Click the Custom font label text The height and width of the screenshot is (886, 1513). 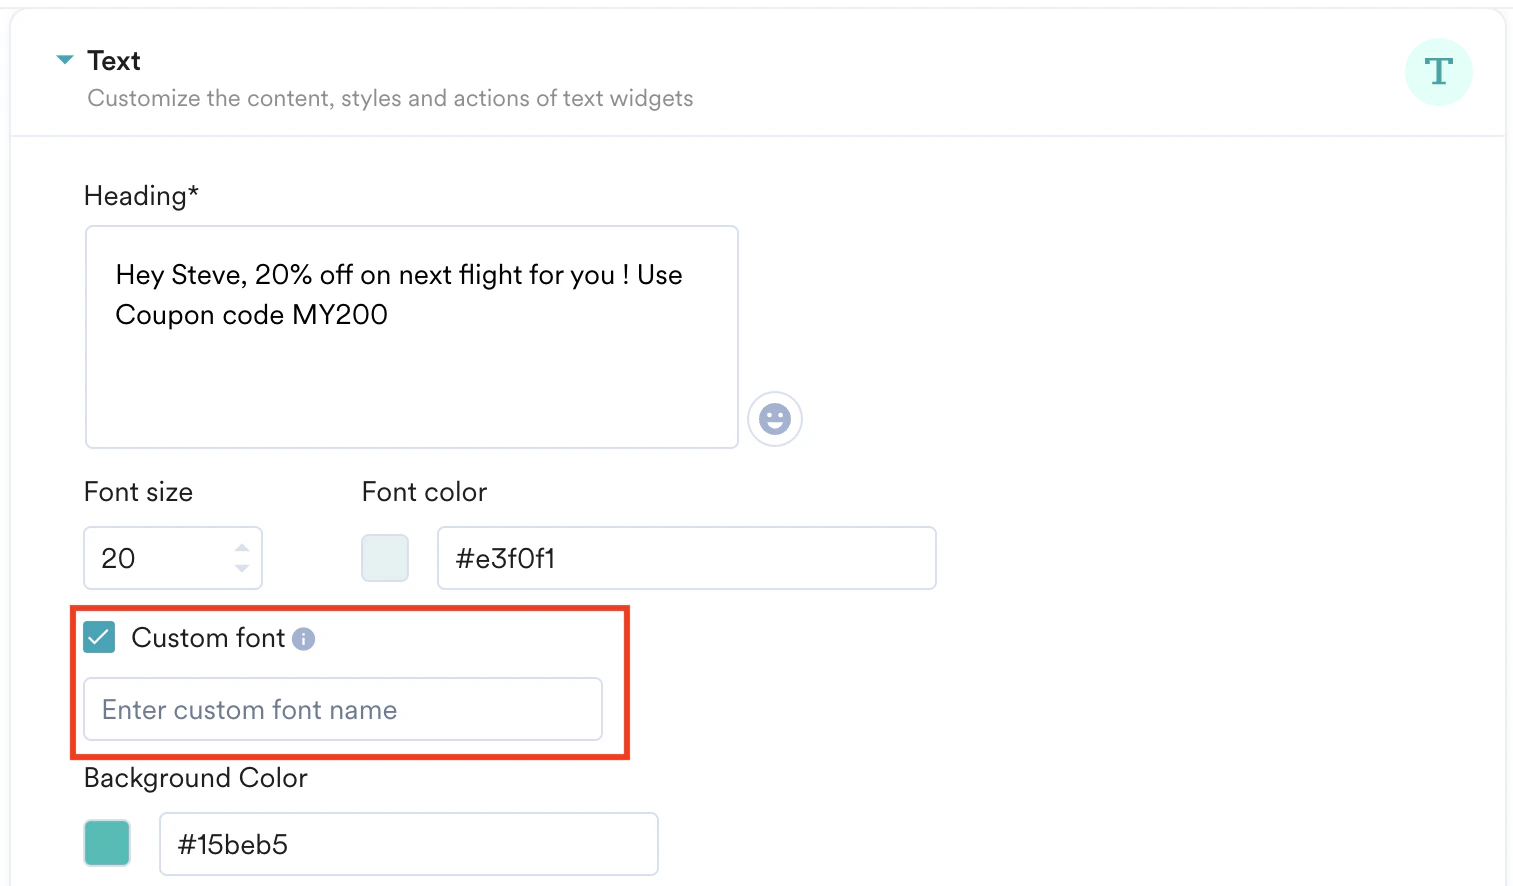tap(209, 638)
